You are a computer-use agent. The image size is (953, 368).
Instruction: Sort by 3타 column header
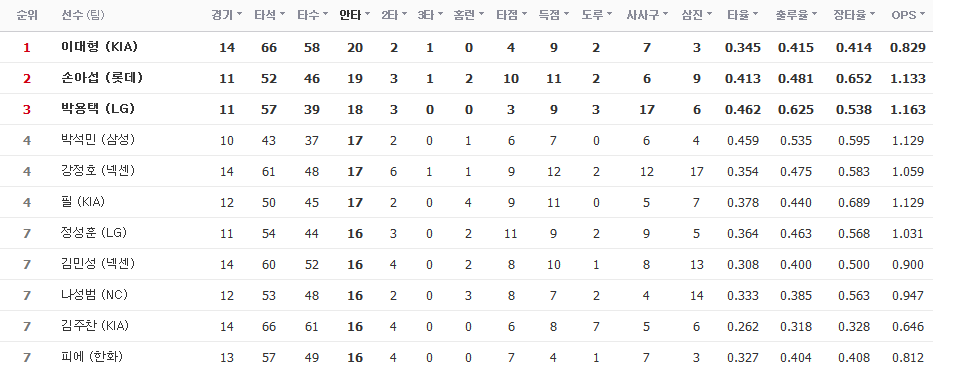(x=430, y=15)
